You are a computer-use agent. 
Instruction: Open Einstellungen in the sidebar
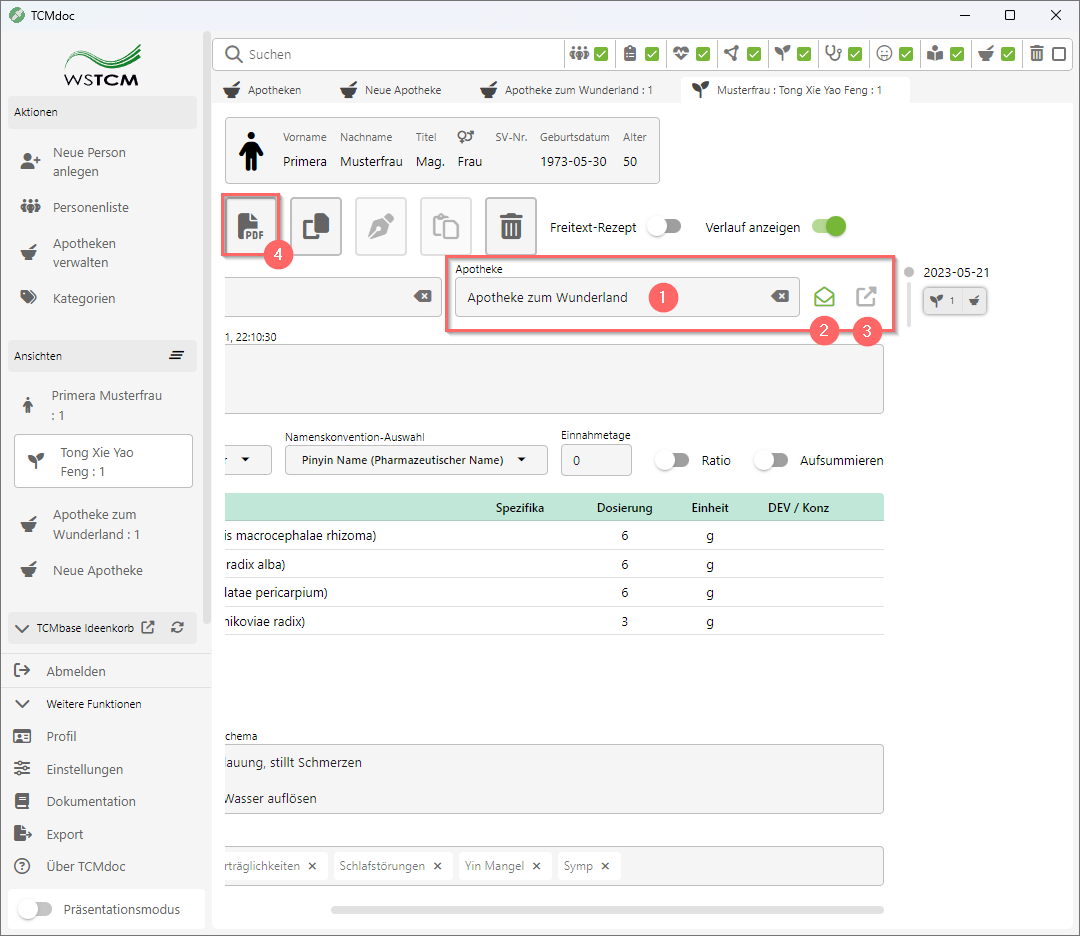point(84,769)
